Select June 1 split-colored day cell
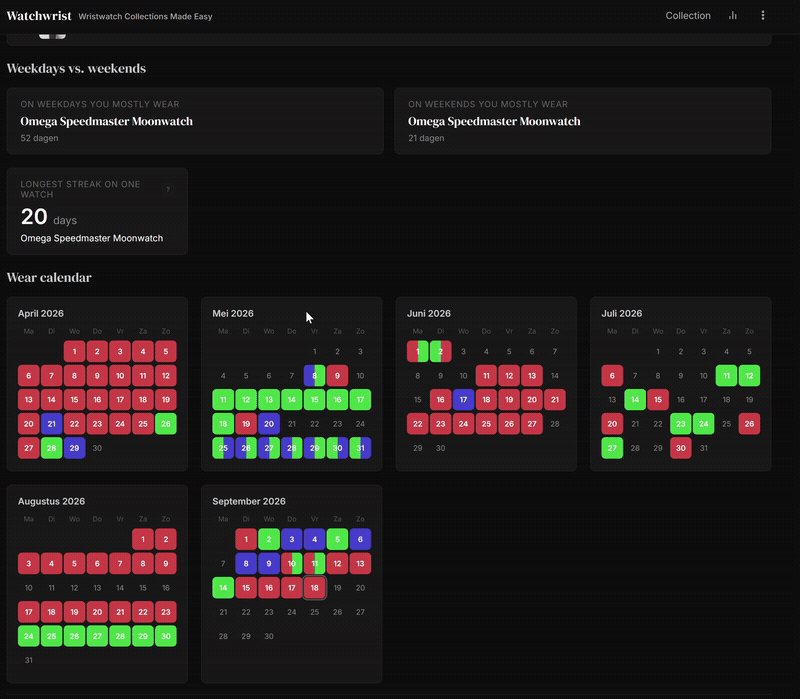800x699 pixels. tap(417, 351)
